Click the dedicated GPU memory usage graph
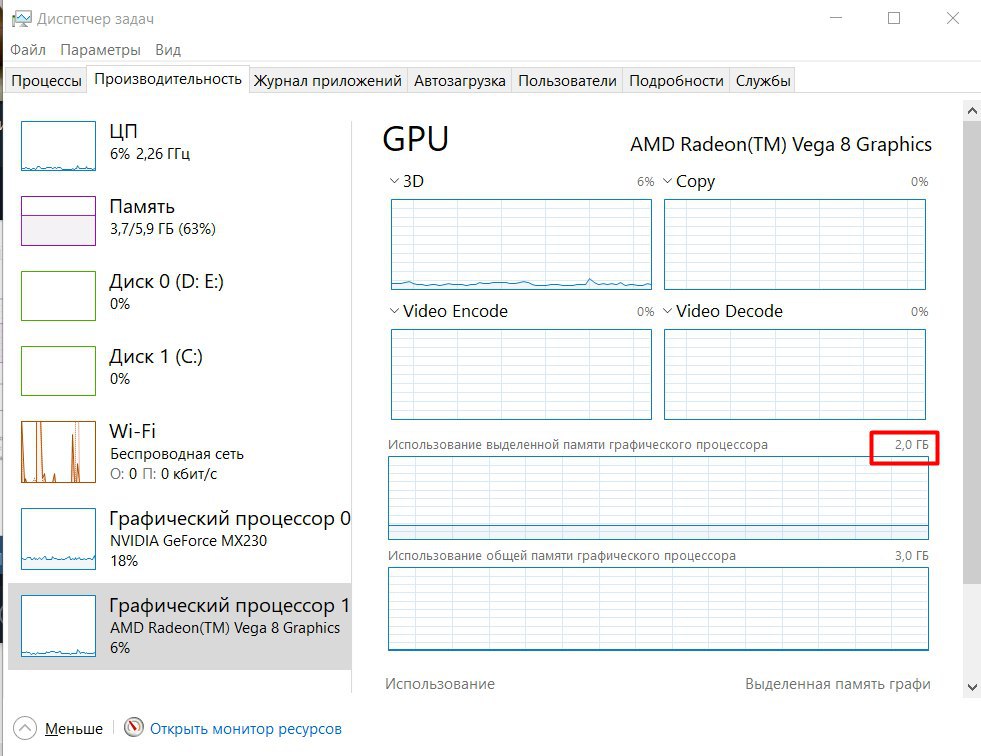981x756 pixels. pyautogui.click(x=658, y=498)
